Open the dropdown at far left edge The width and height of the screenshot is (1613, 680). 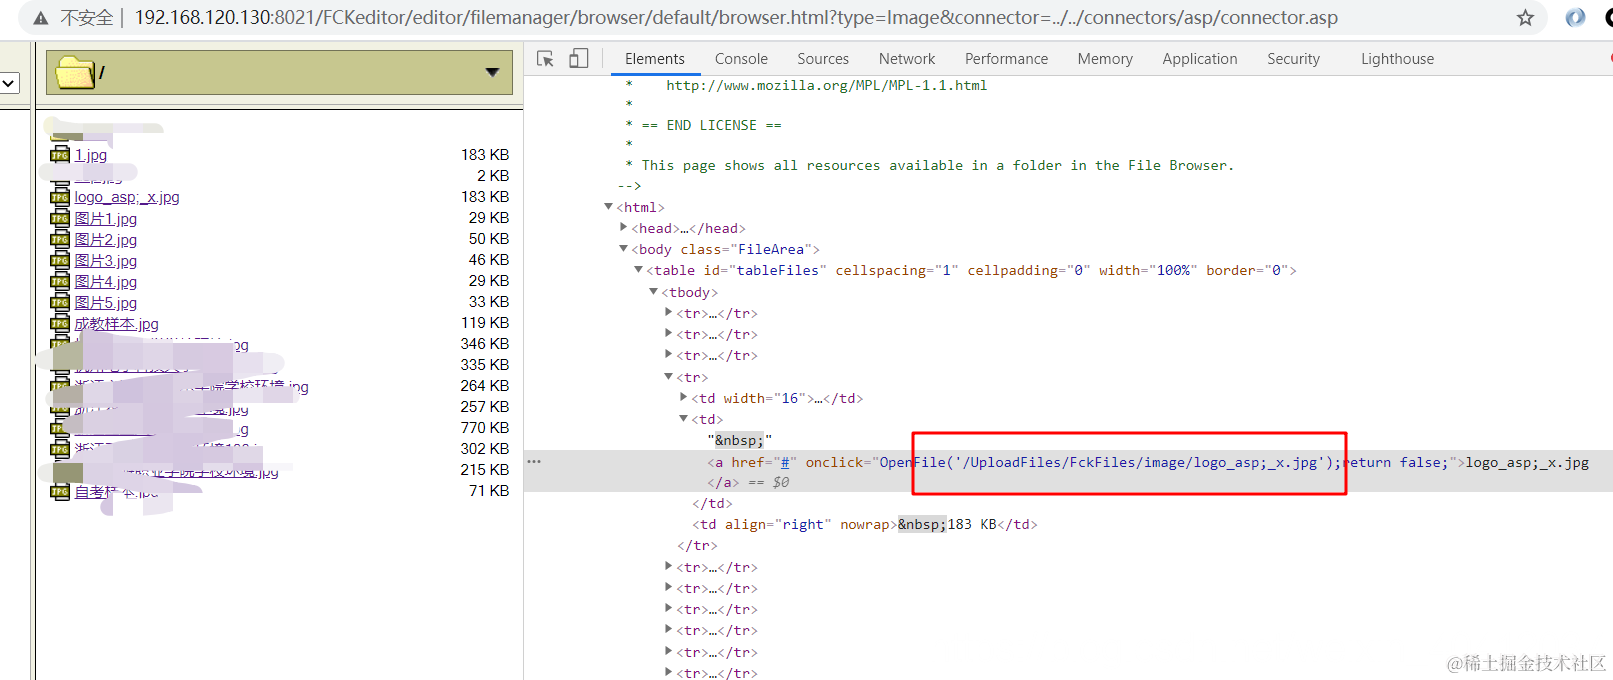click(x=9, y=83)
